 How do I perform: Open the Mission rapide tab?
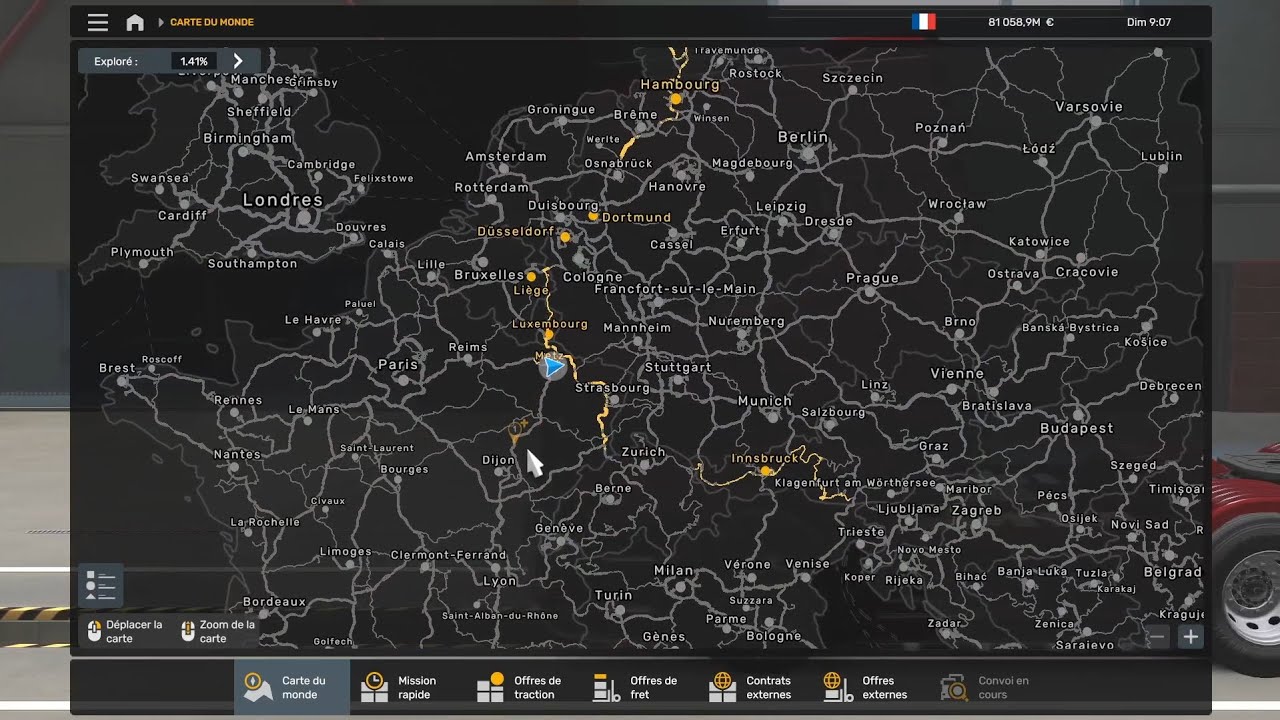click(x=408, y=687)
